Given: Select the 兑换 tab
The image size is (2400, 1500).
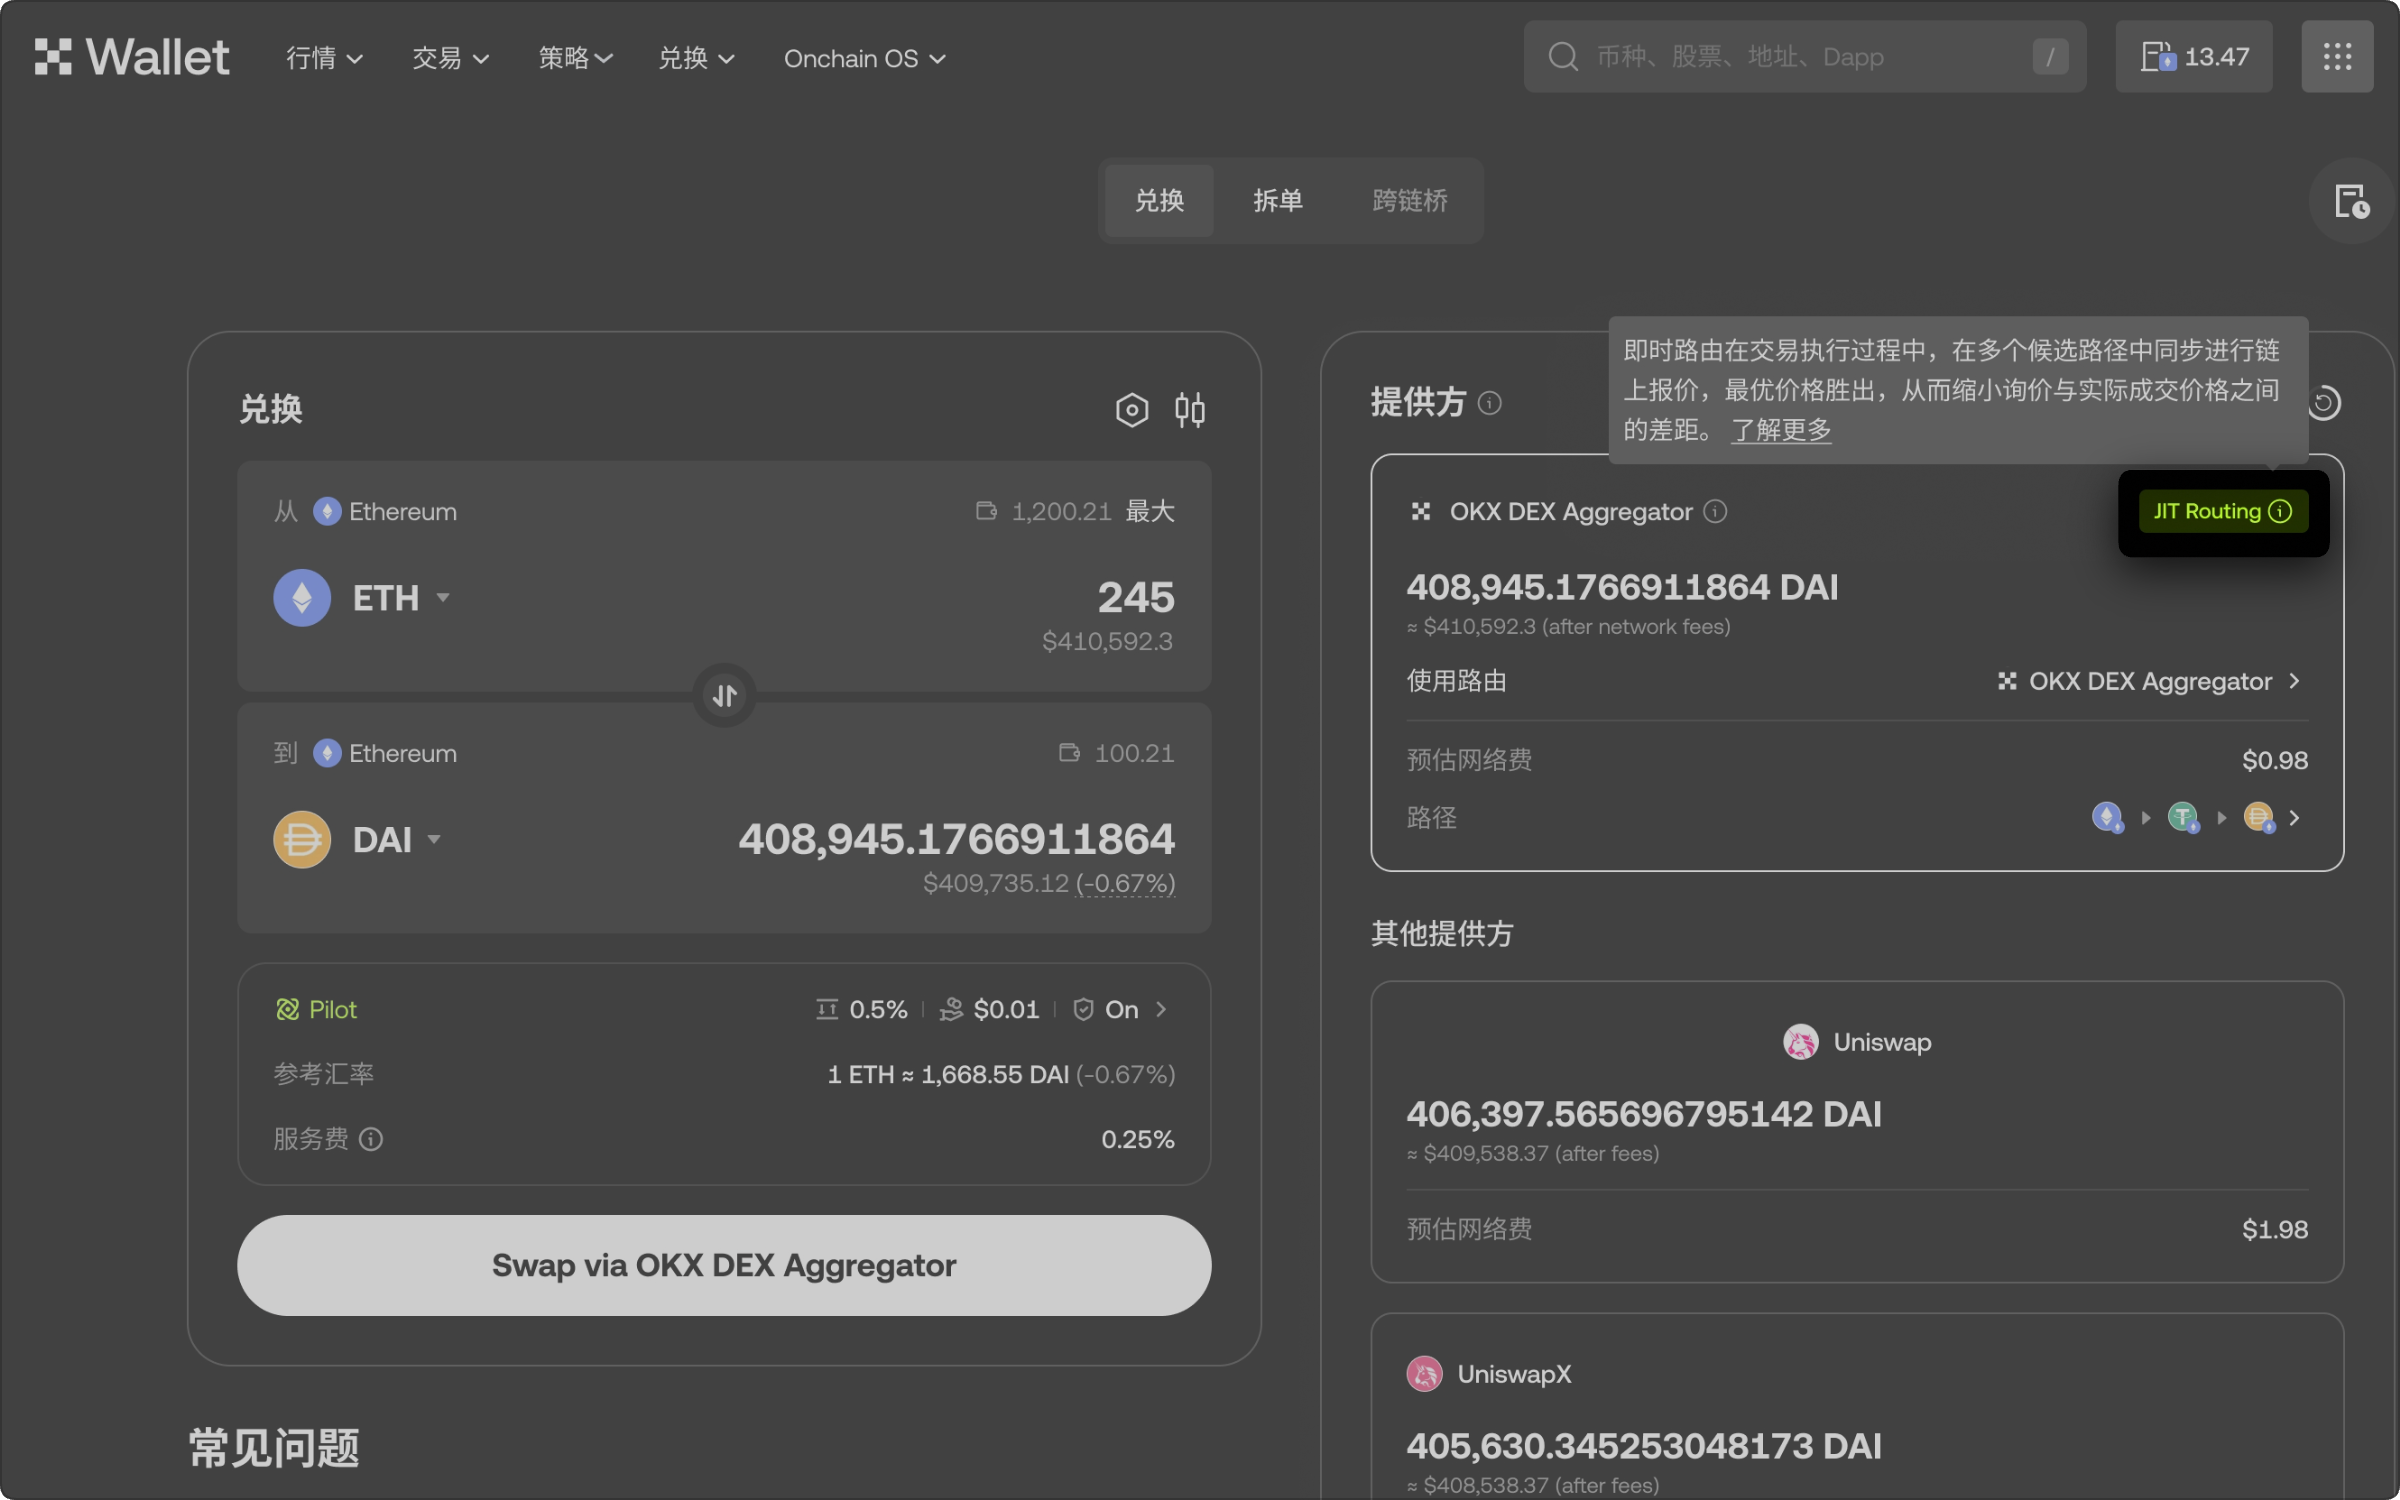Looking at the screenshot, I should (x=1159, y=200).
